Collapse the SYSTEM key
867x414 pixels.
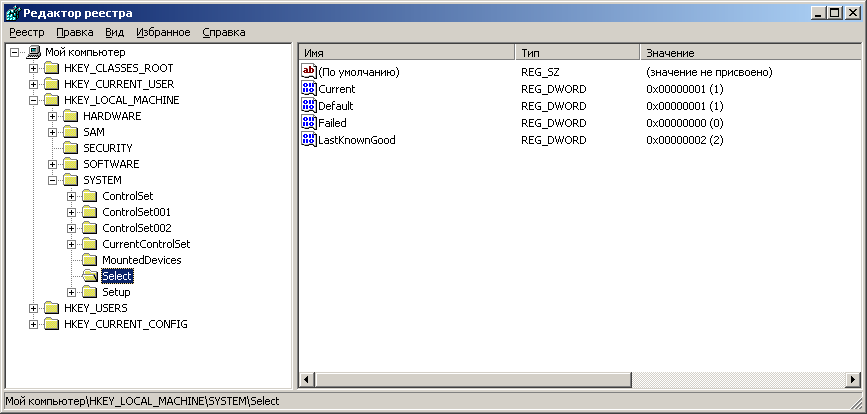tap(53, 180)
